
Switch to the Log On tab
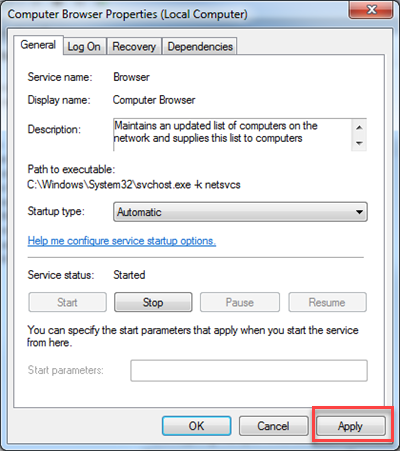coord(84,46)
